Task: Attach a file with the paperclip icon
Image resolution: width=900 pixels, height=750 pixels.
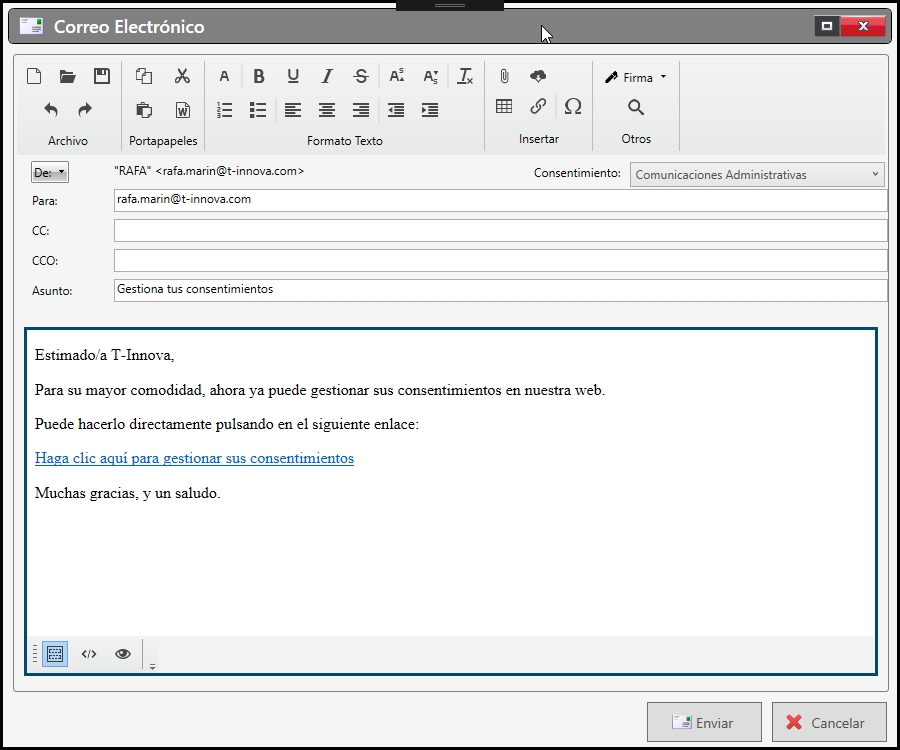Action: click(504, 76)
